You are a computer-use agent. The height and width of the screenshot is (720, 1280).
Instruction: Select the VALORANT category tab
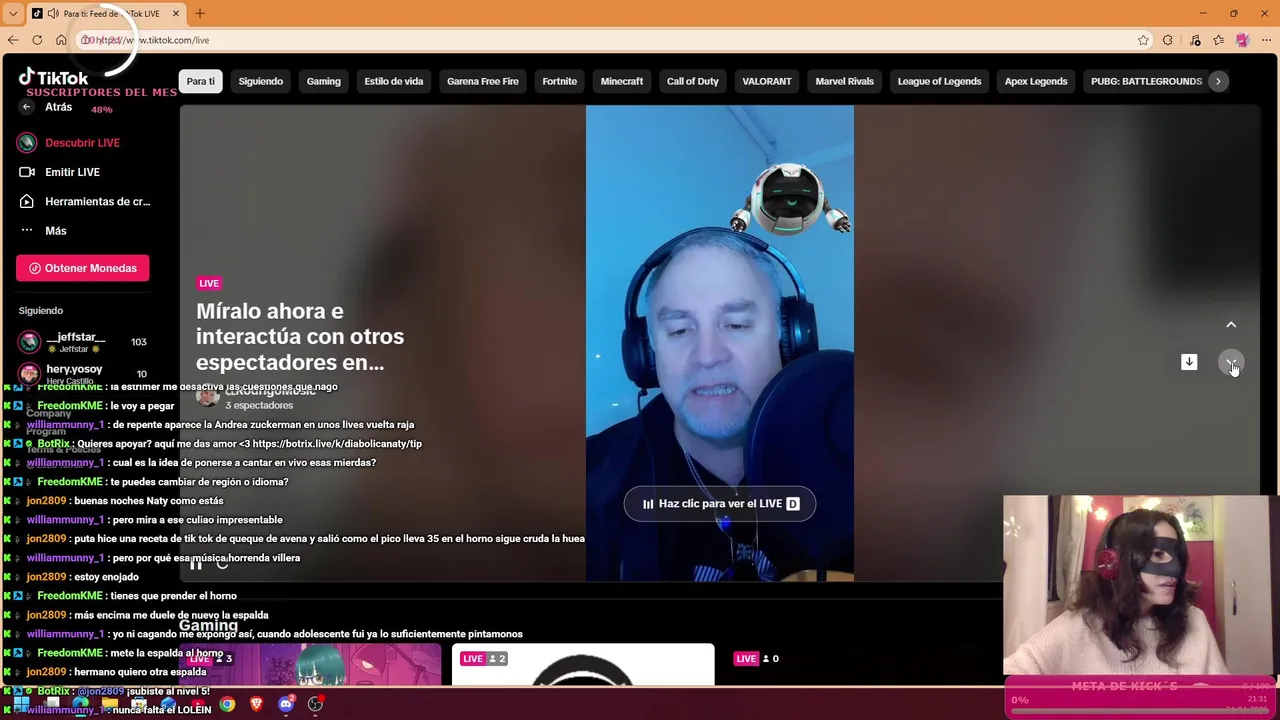click(x=766, y=81)
